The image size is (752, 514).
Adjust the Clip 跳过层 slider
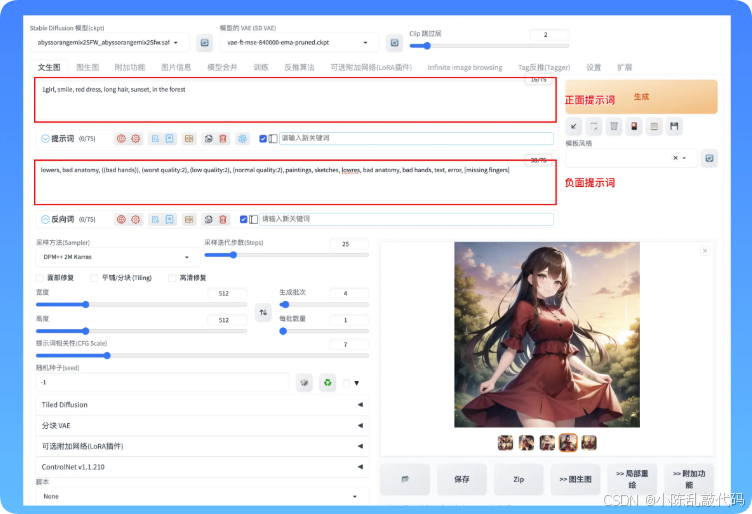click(489, 46)
